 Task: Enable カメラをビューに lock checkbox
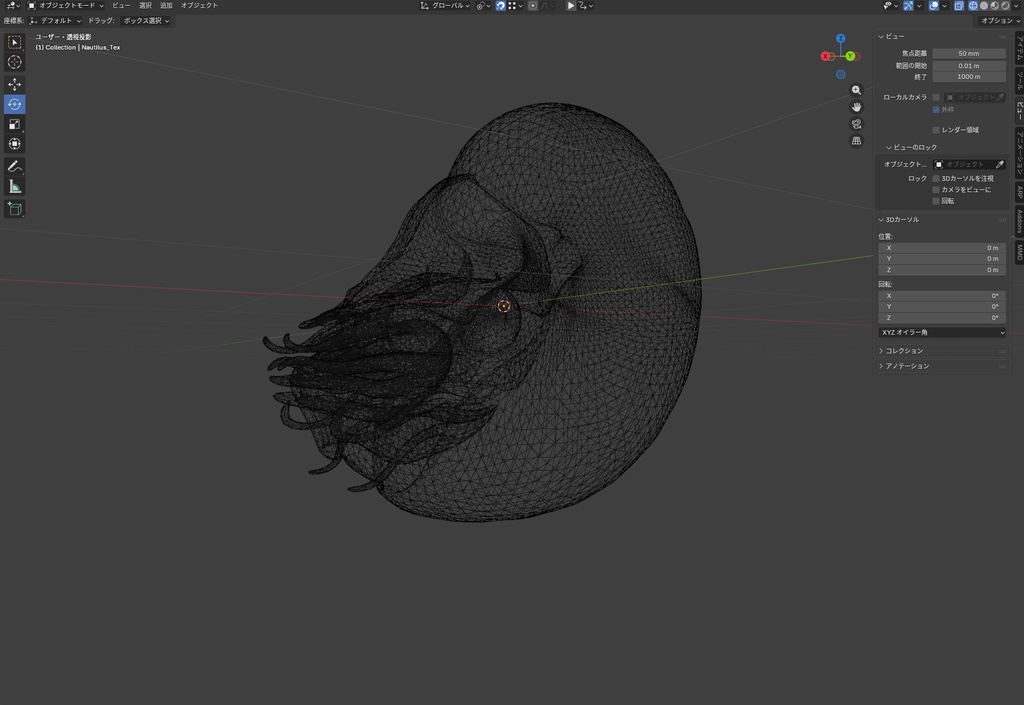click(936, 190)
